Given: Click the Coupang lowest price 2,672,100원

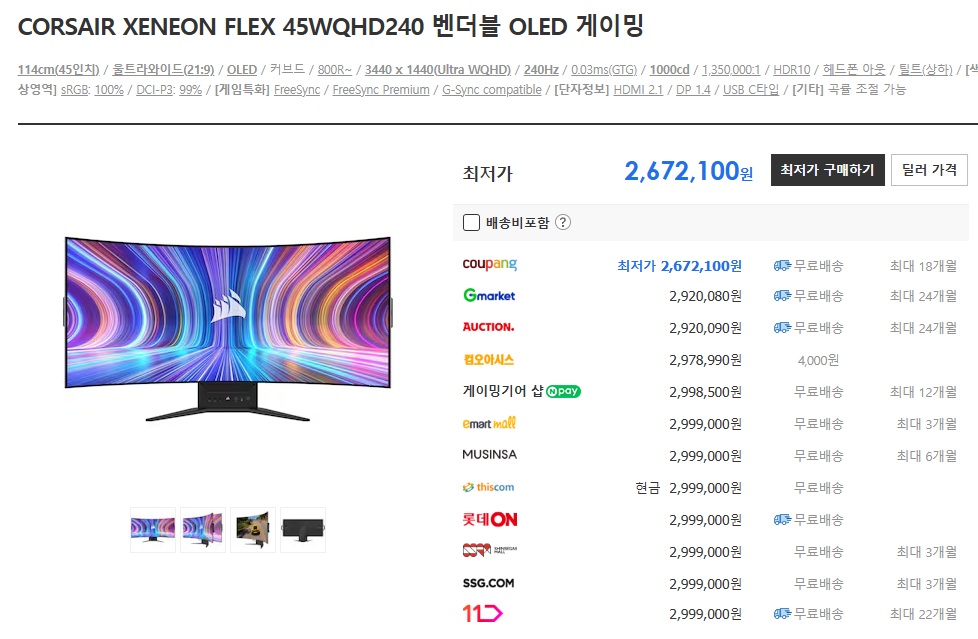Looking at the screenshot, I should click(679, 266).
